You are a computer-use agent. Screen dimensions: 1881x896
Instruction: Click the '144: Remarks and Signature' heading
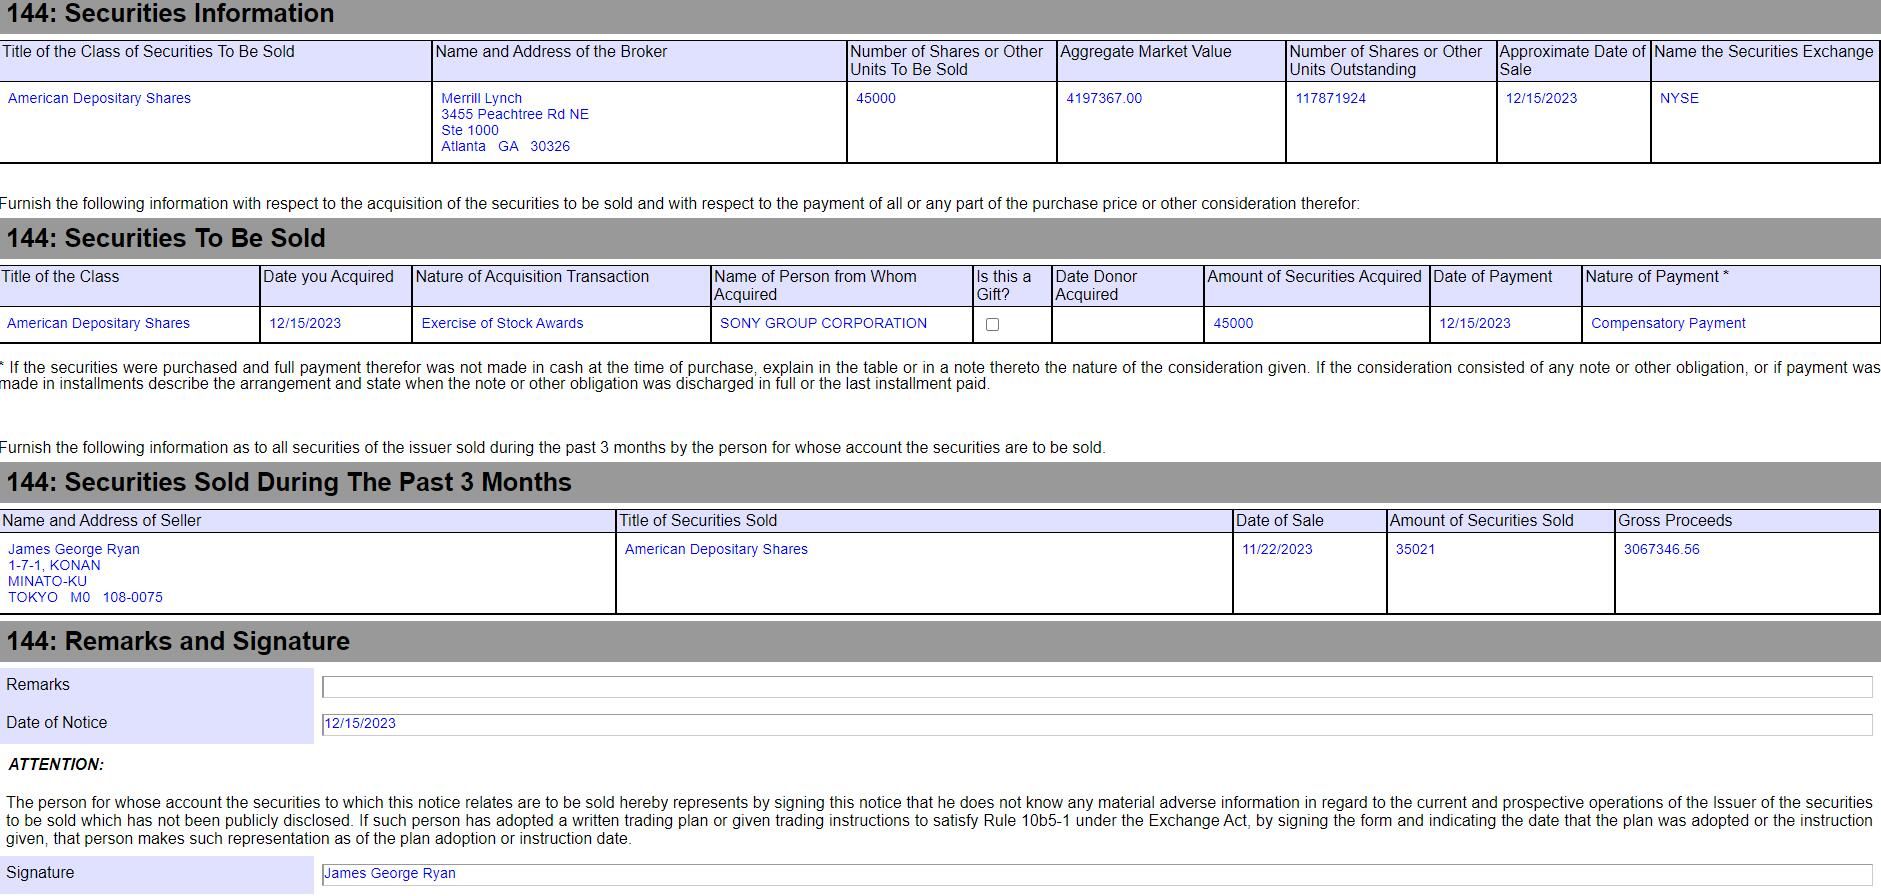pos(178,641)
